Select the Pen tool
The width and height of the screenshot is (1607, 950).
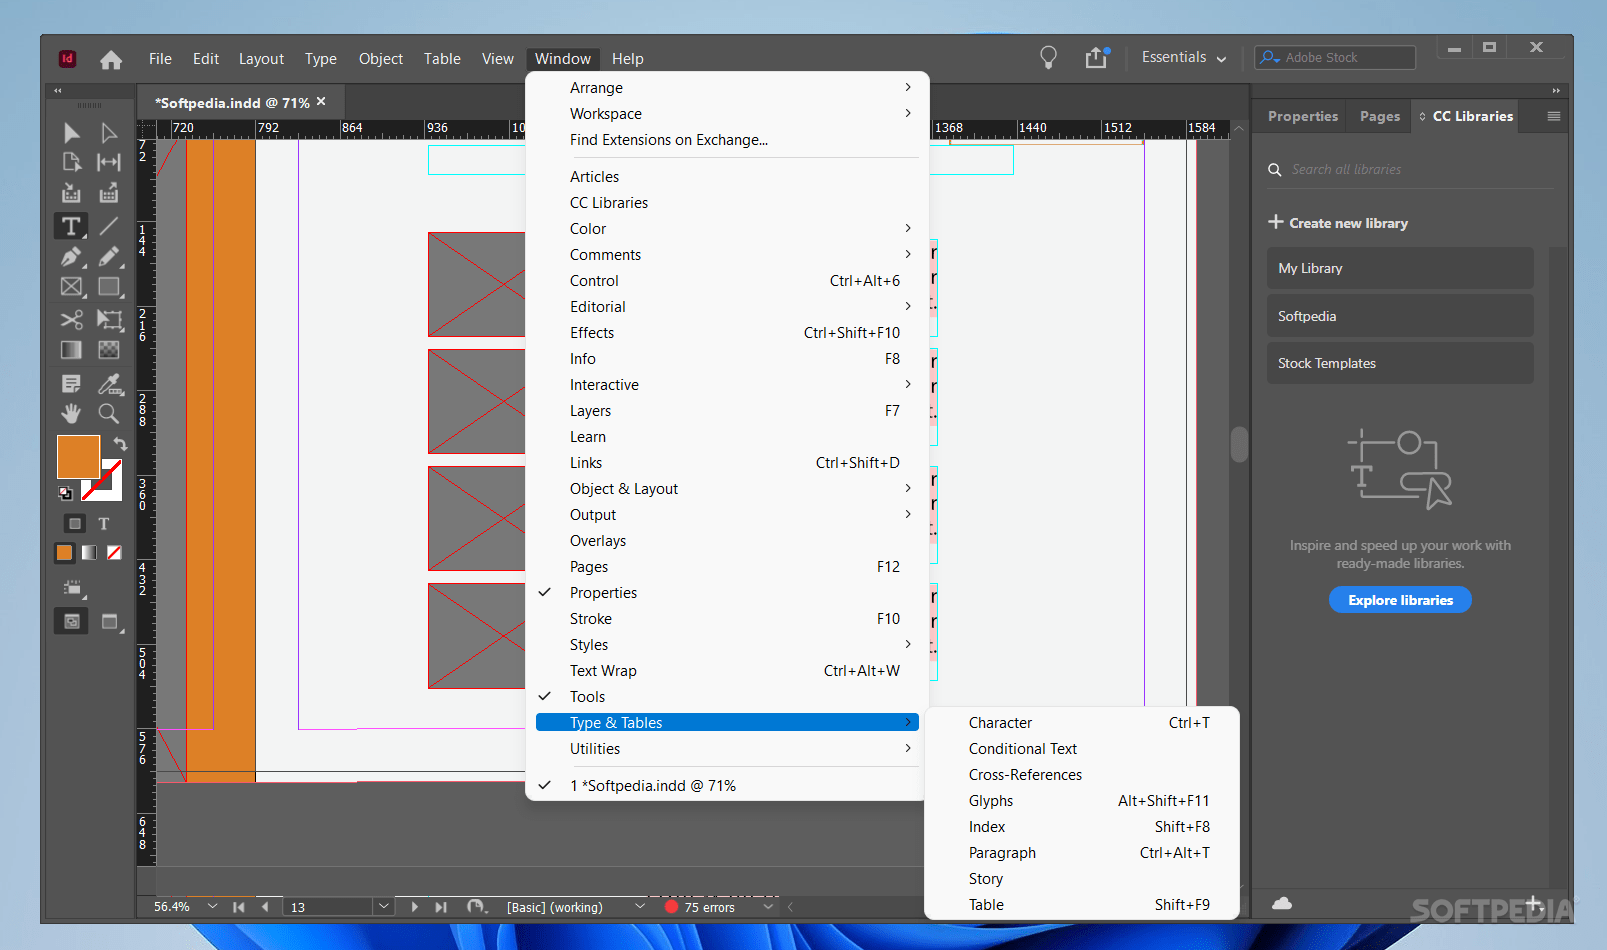tap(71, 257)
